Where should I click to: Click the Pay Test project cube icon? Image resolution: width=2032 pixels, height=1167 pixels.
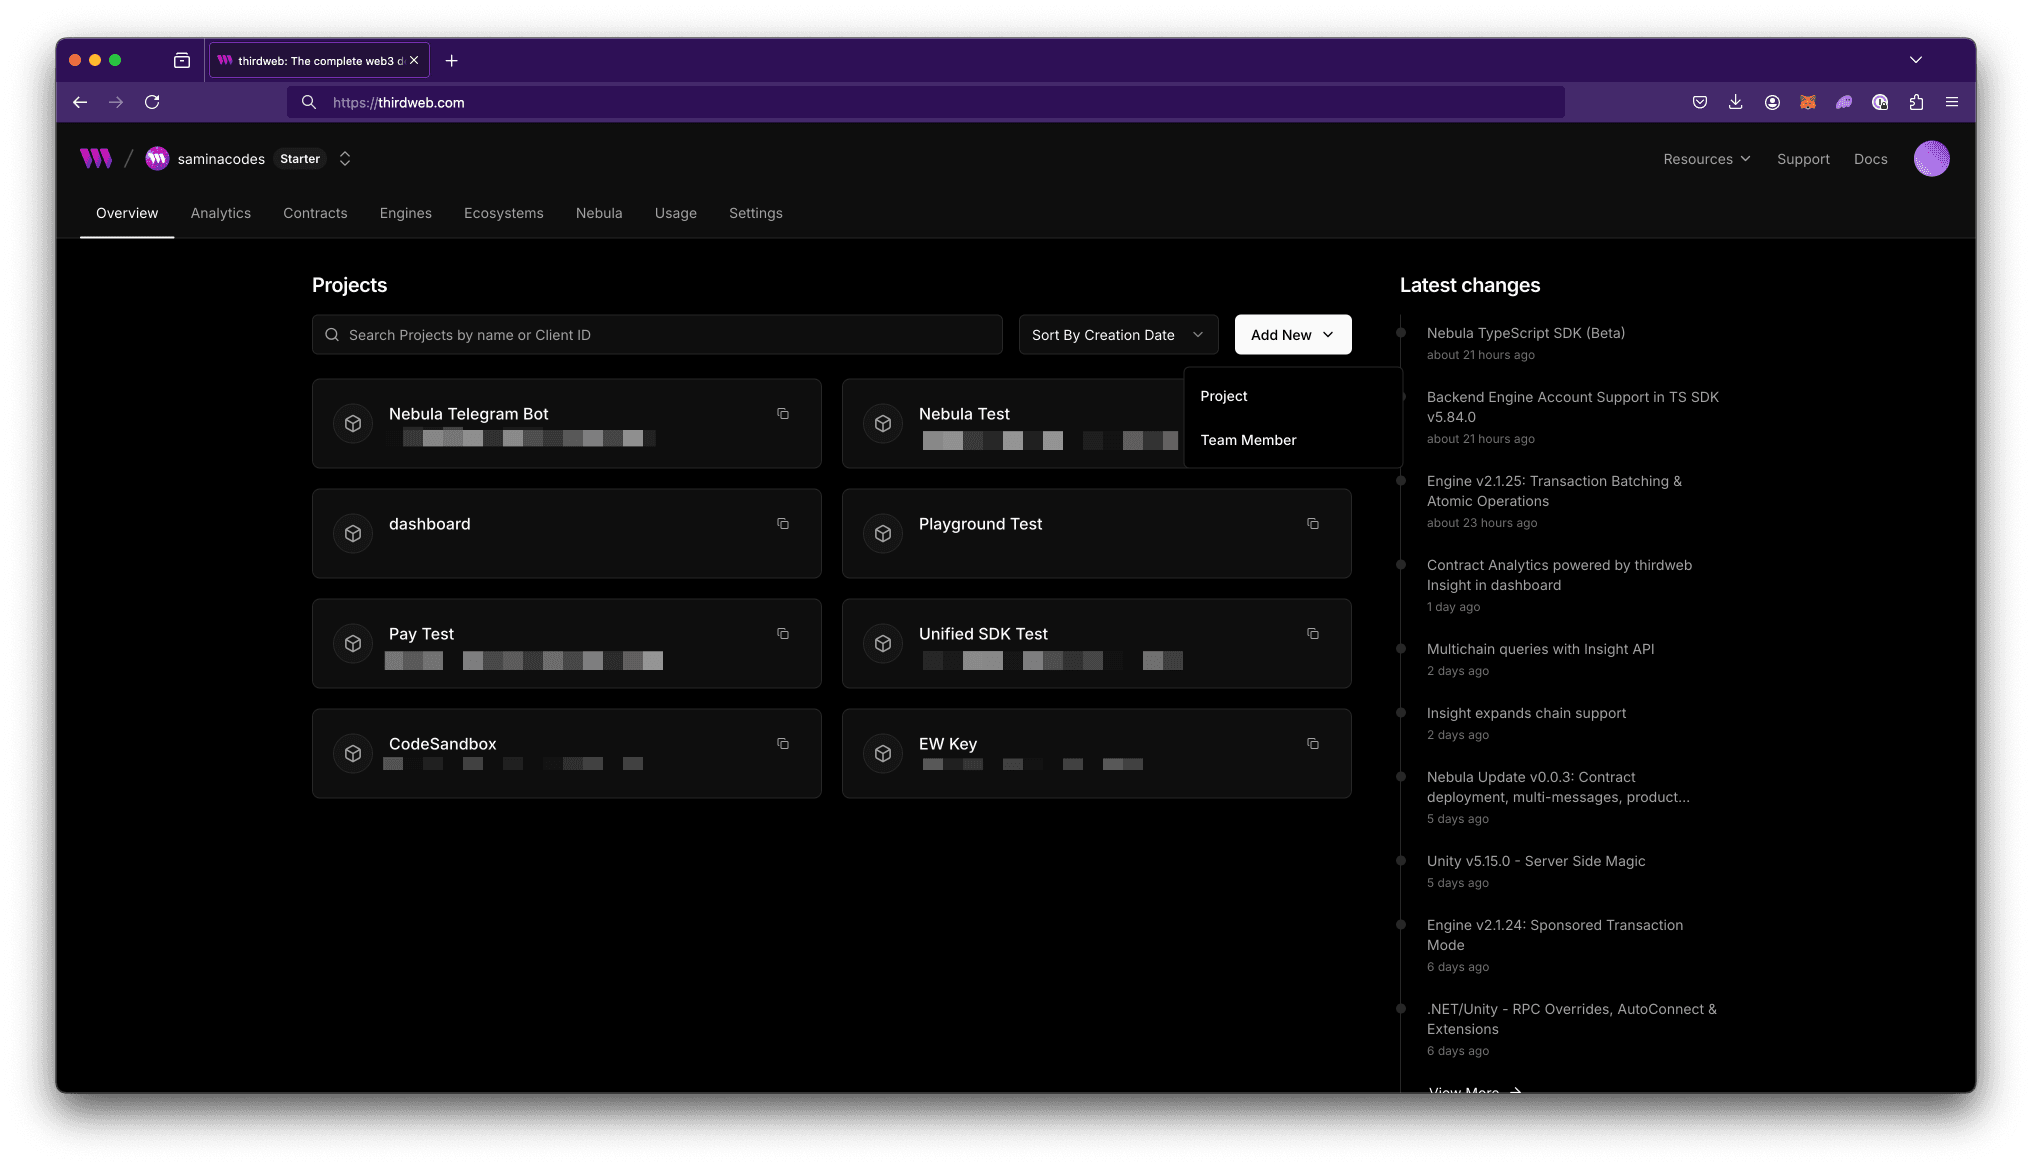click(x=352, y=644)
